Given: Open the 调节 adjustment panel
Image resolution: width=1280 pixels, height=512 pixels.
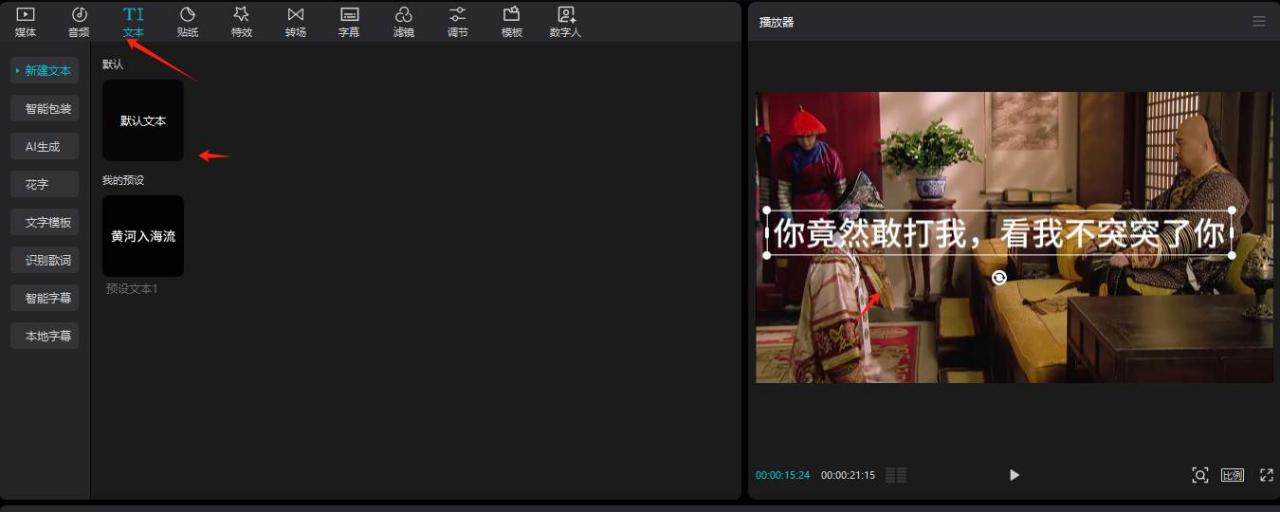Looking at the screenshot, I should click(457, 21).
